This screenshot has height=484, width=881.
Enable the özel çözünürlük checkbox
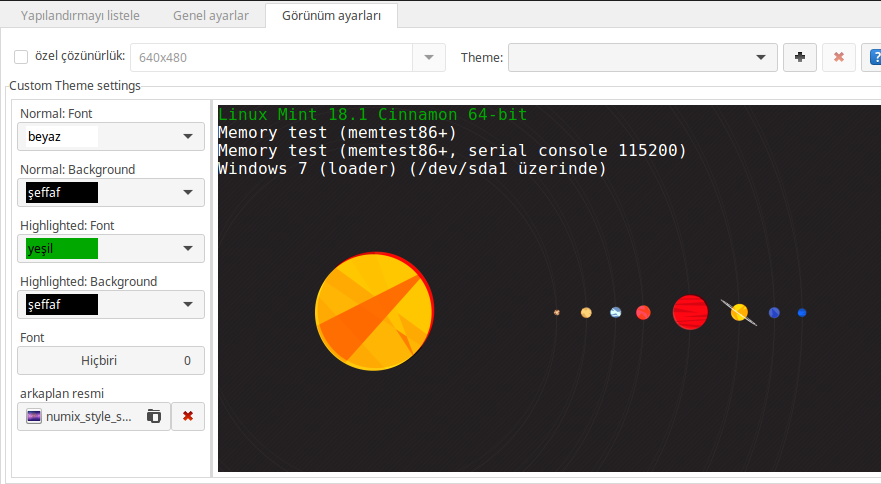point(21,57)
